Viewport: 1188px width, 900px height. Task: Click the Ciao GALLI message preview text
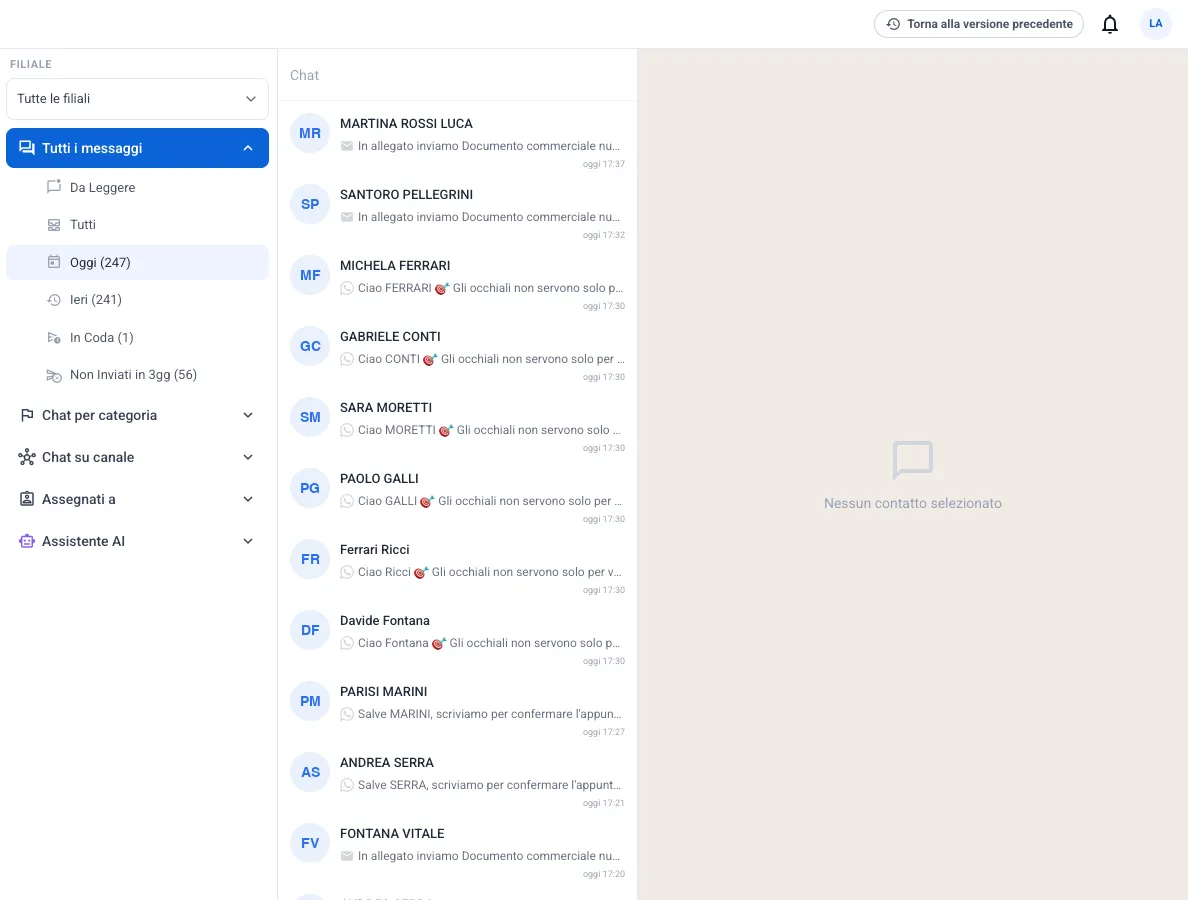click(x=491, y=501)
